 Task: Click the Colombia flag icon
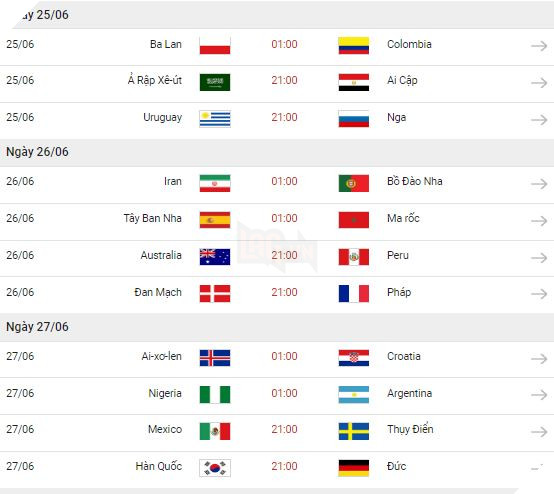tap(354, 46)
